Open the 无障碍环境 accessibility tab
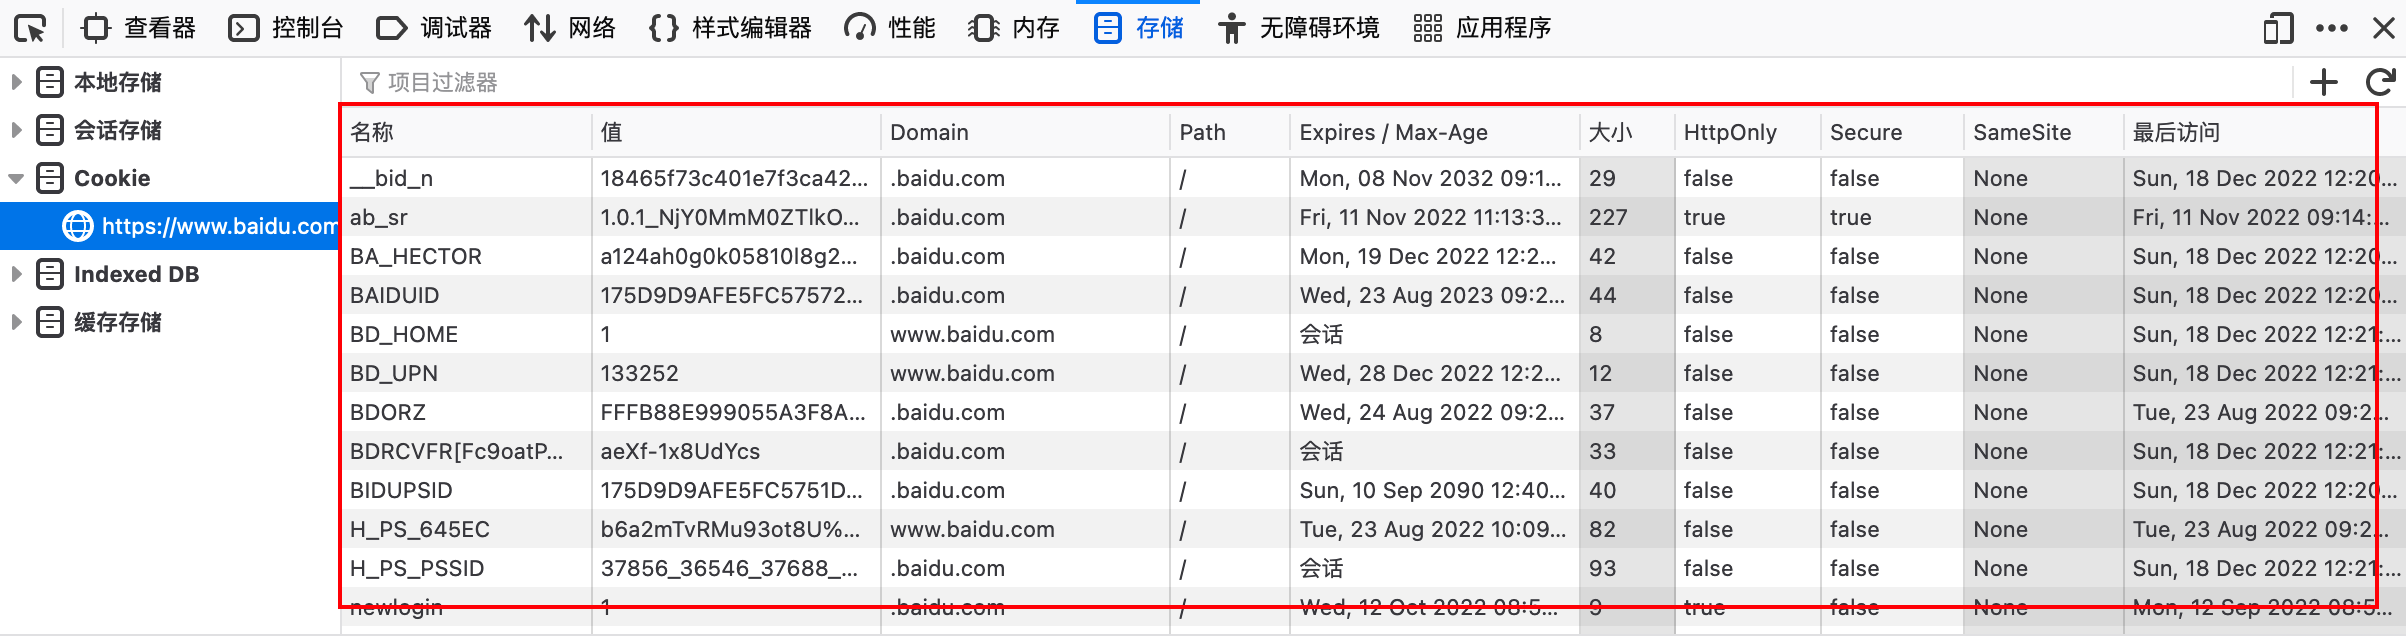 (x=1298, y=28)
